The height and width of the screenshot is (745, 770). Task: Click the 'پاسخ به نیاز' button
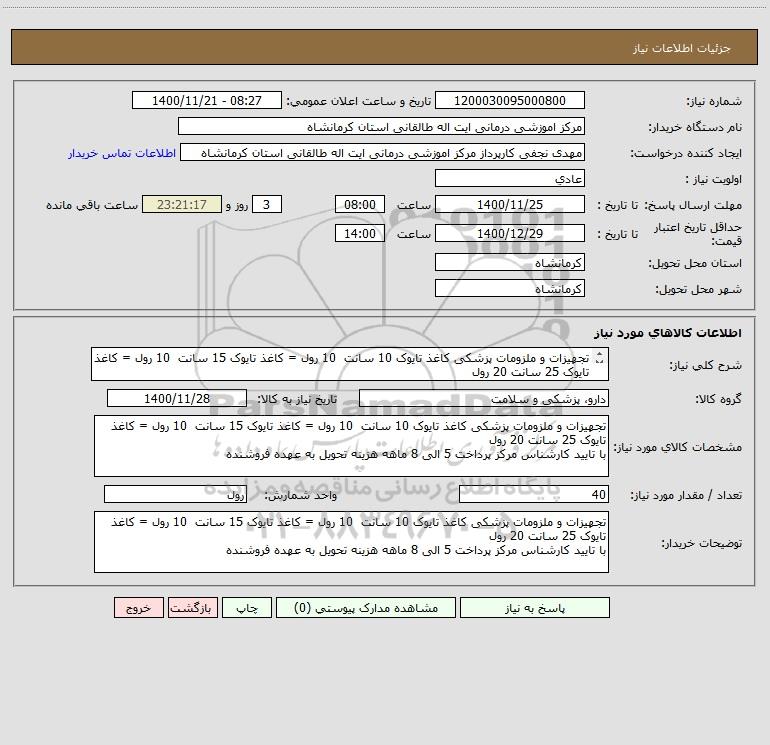click(535, 607)
